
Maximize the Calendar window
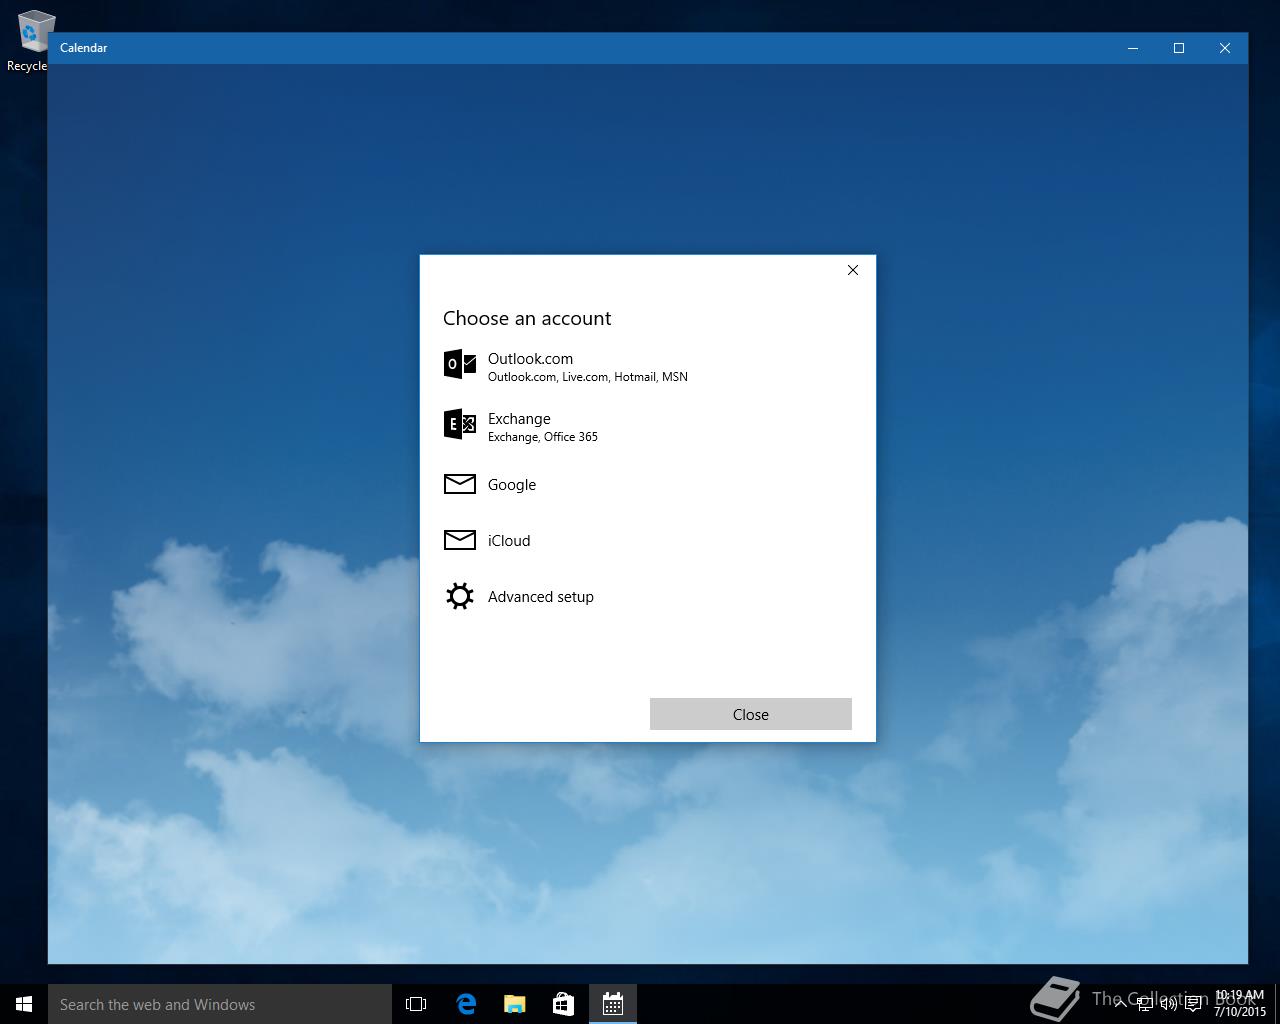[x=1179, y=48]
